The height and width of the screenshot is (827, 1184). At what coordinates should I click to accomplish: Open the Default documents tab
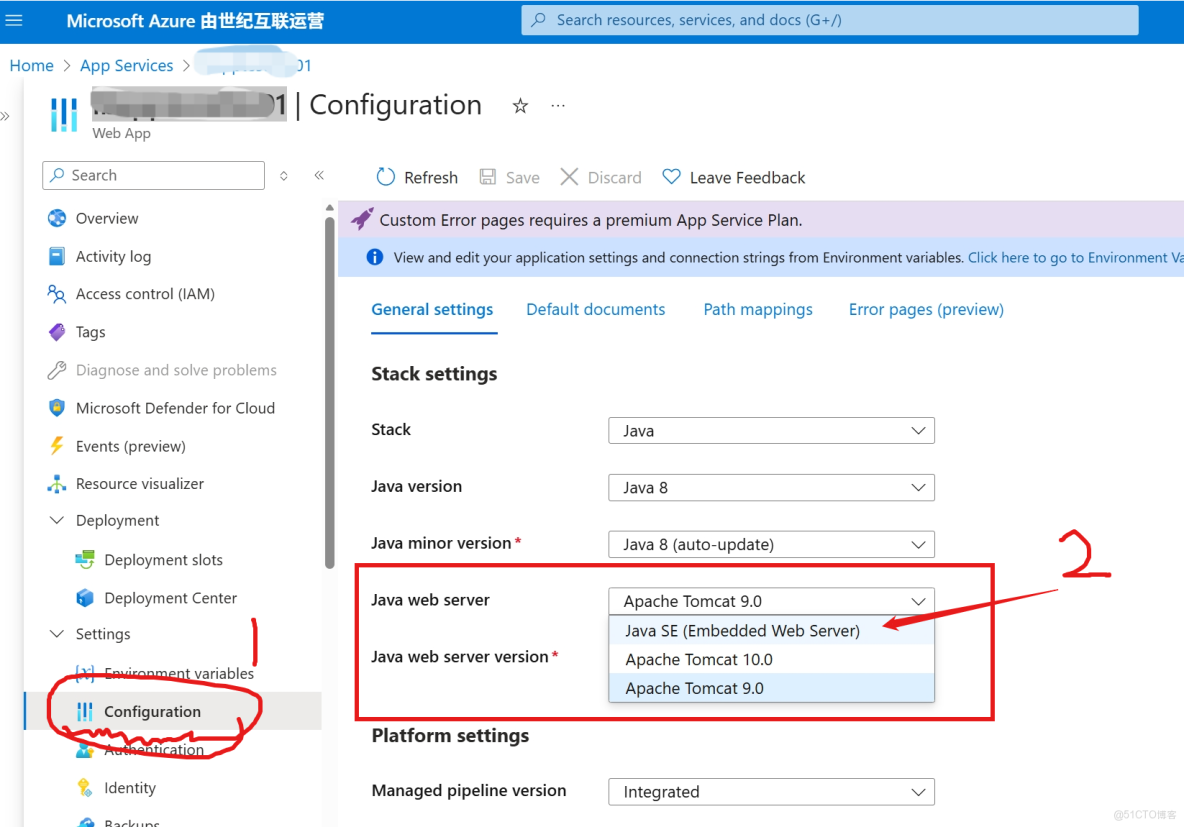pos(595,309)
